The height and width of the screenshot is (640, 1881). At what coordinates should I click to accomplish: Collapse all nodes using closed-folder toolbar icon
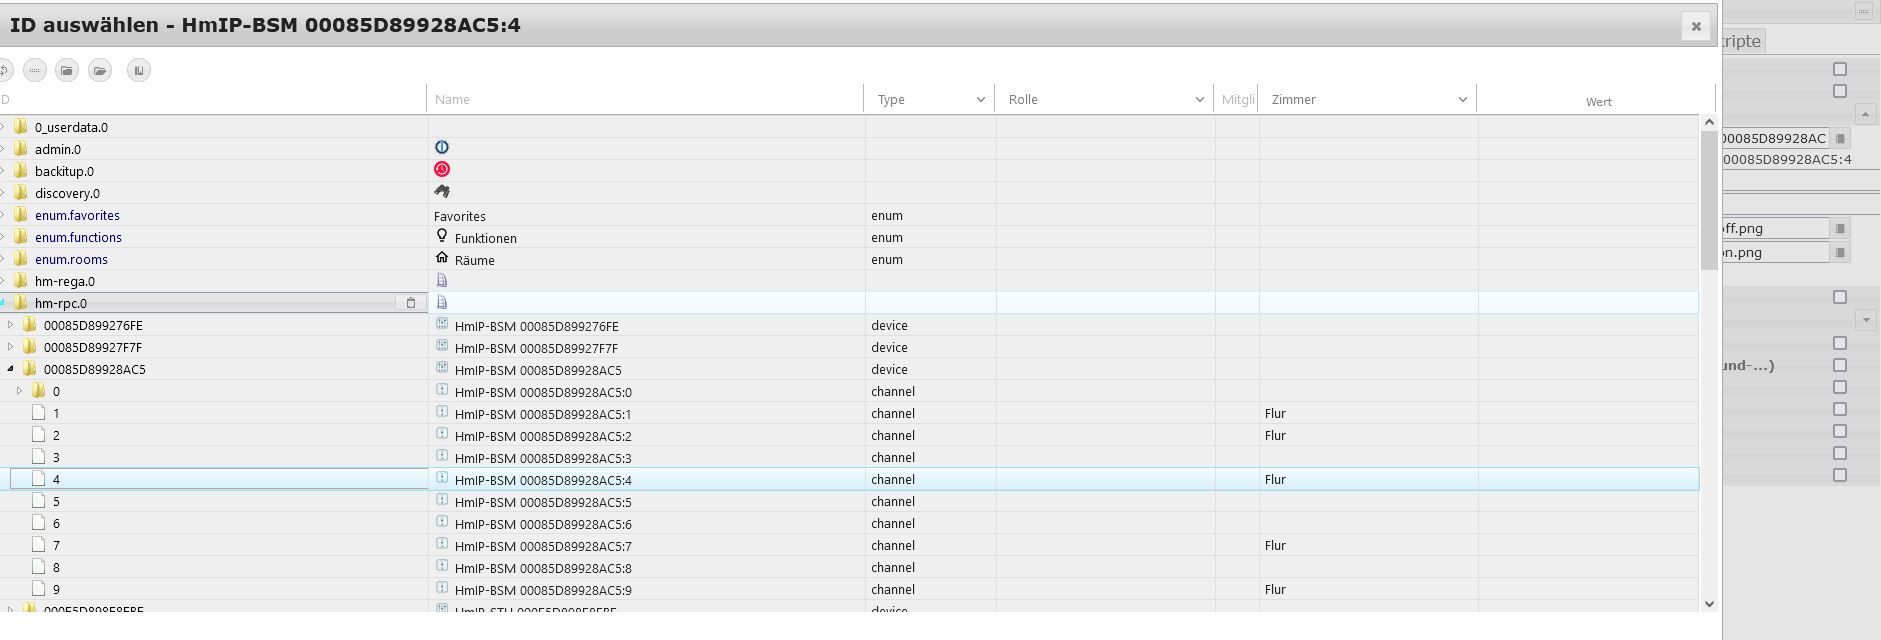point(67,70)
